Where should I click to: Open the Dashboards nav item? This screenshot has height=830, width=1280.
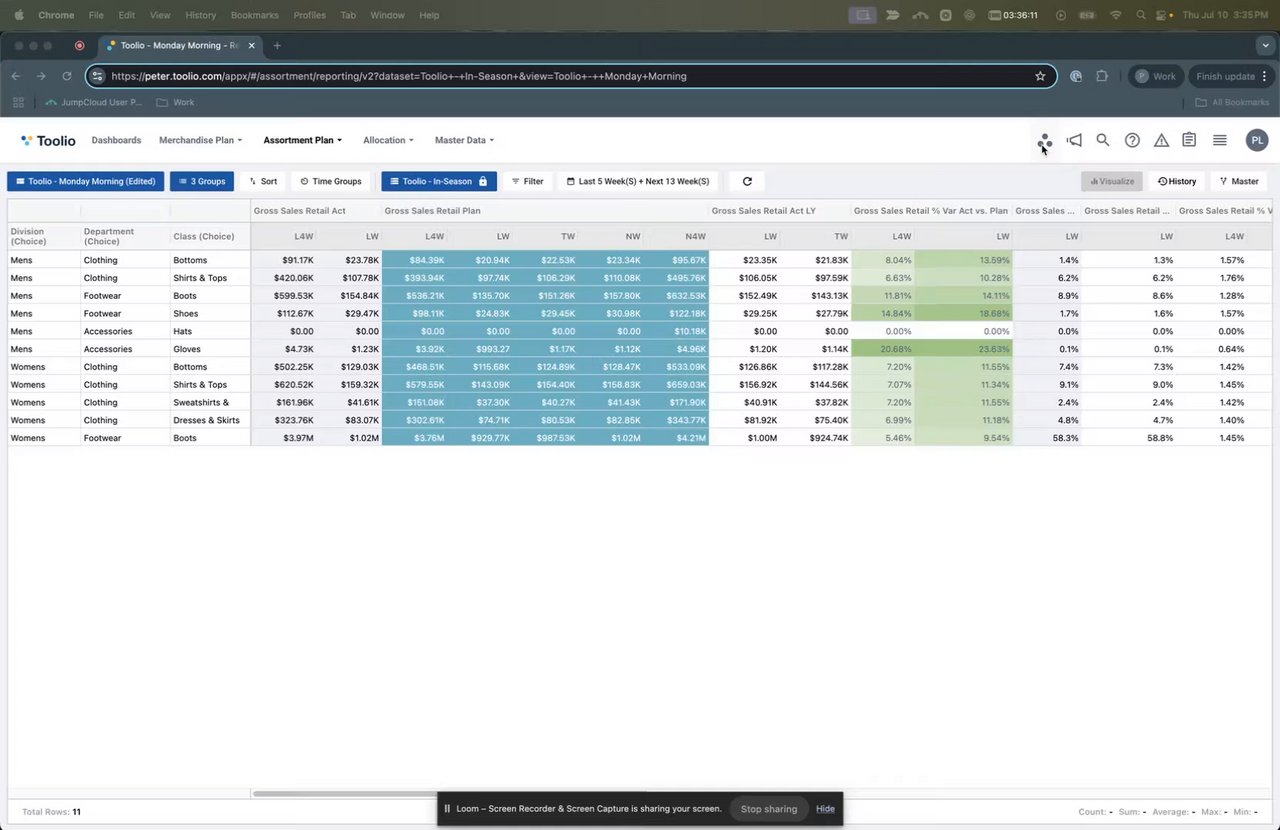click(x=116, y=140)
